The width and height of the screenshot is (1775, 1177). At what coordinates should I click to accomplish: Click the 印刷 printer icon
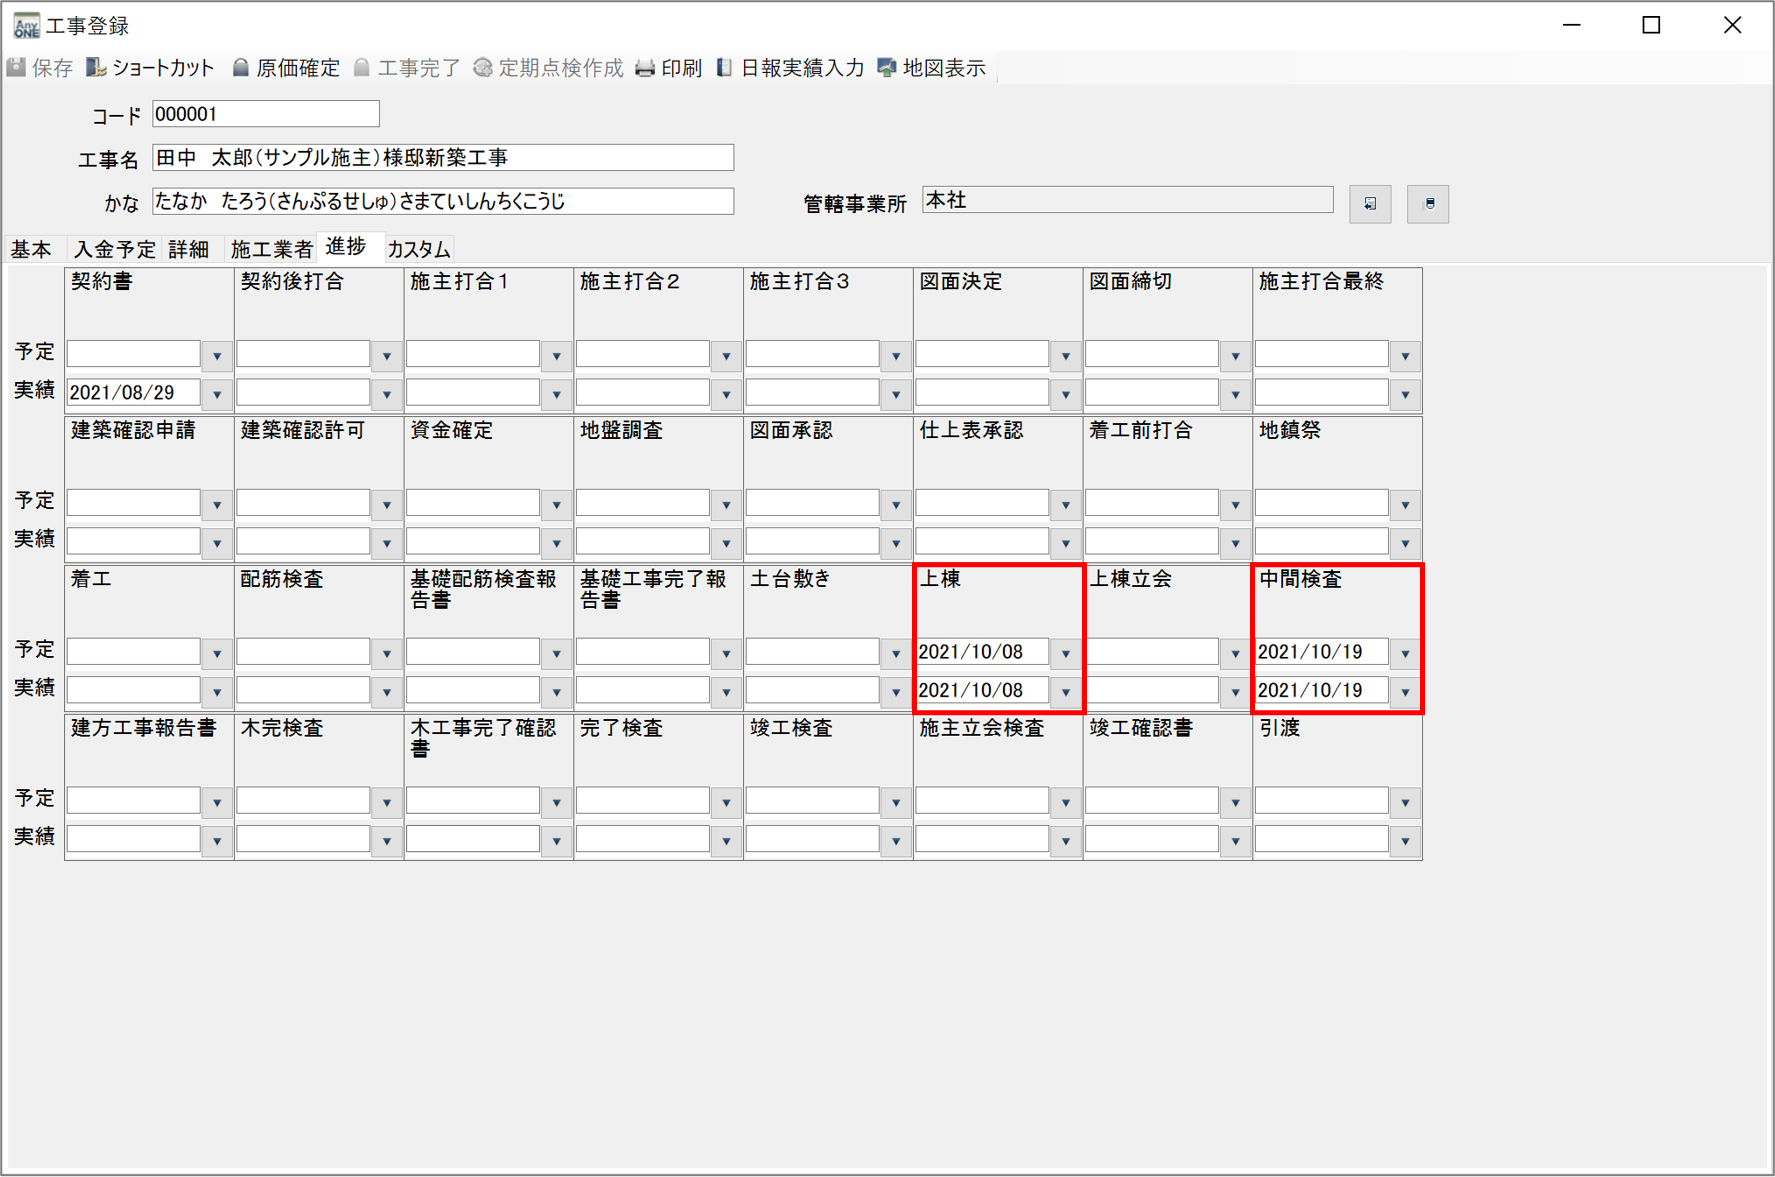tap(646, 68)
